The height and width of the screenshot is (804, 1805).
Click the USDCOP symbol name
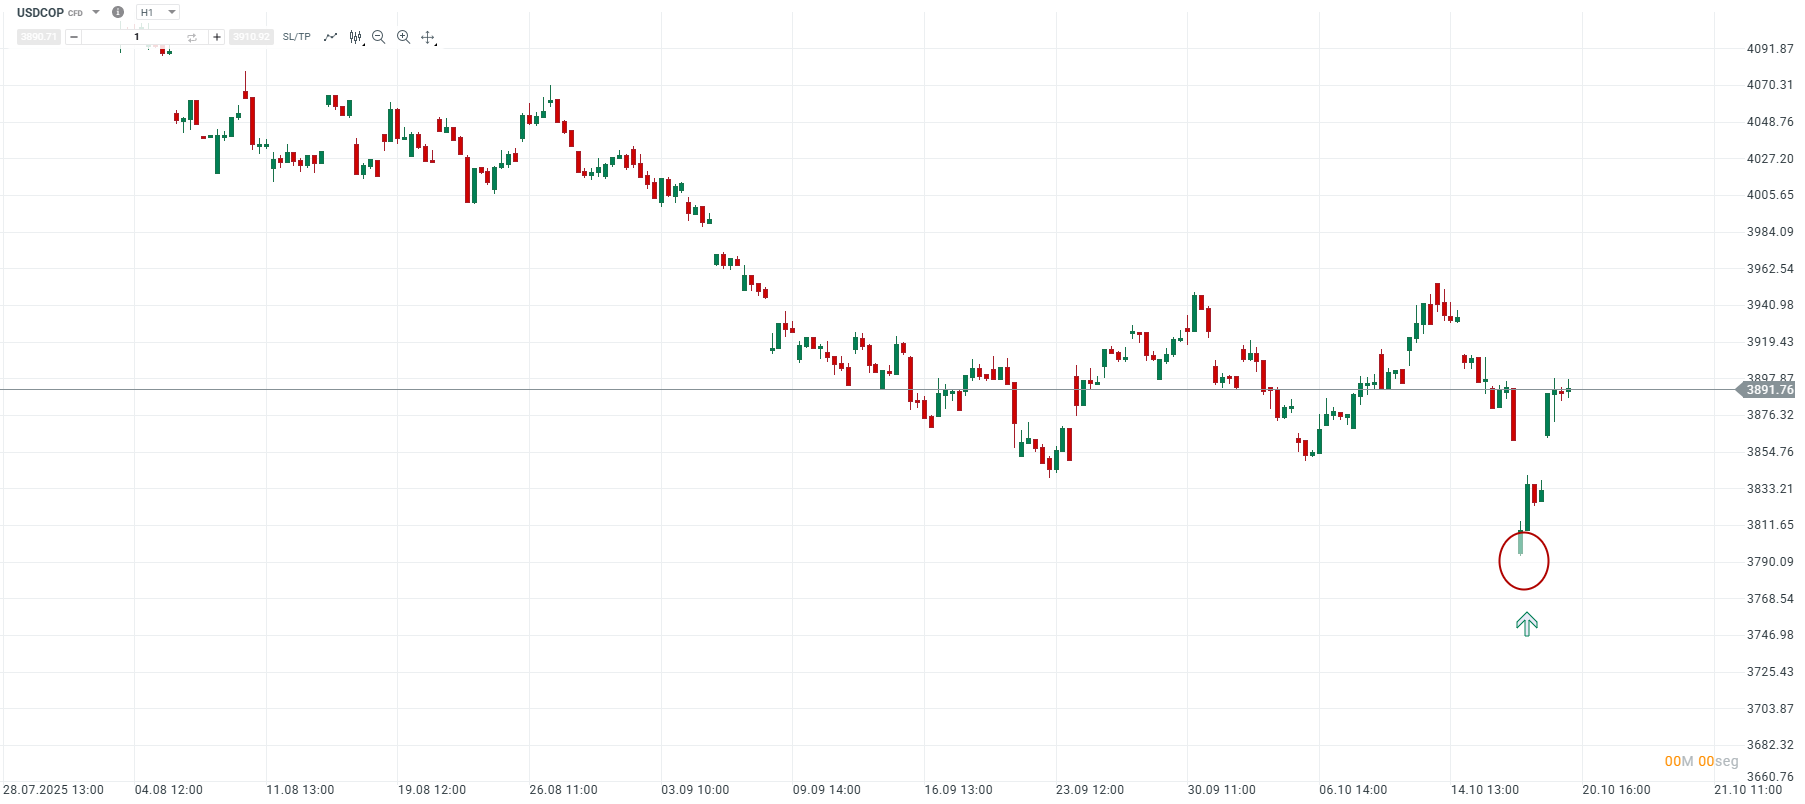(x=40, y=12)
